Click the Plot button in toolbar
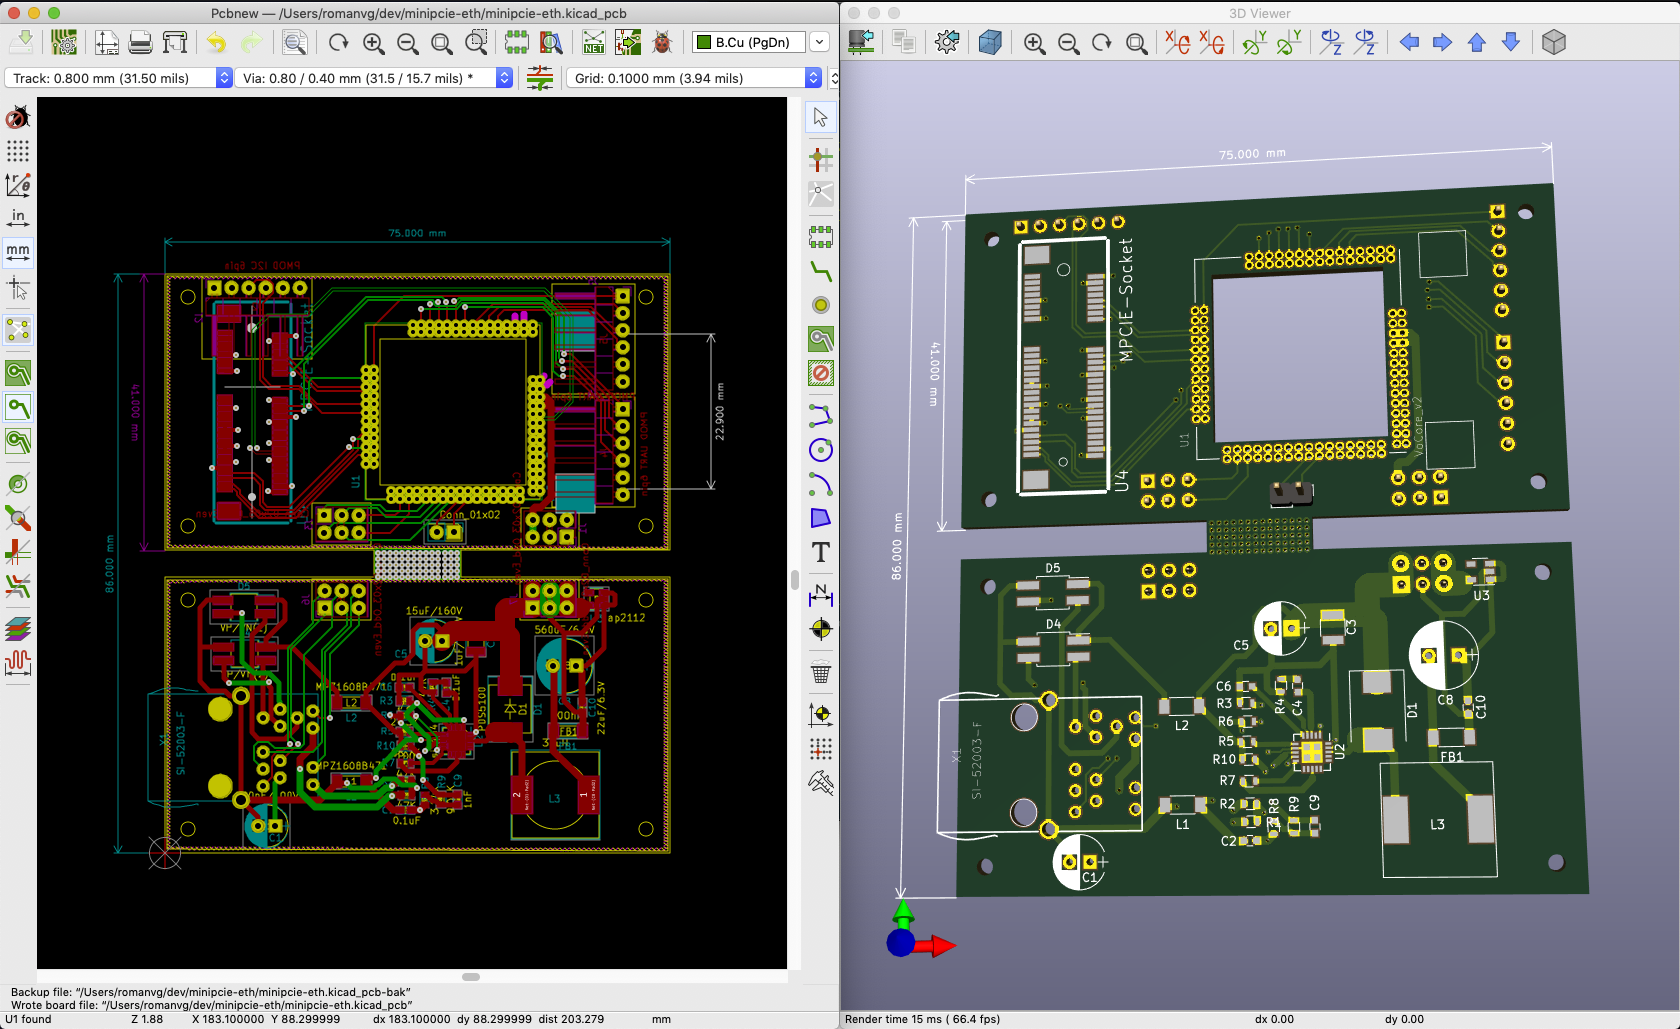Screen dimensions: 1680x1029 pyautogui.click(x=175, y=42)
